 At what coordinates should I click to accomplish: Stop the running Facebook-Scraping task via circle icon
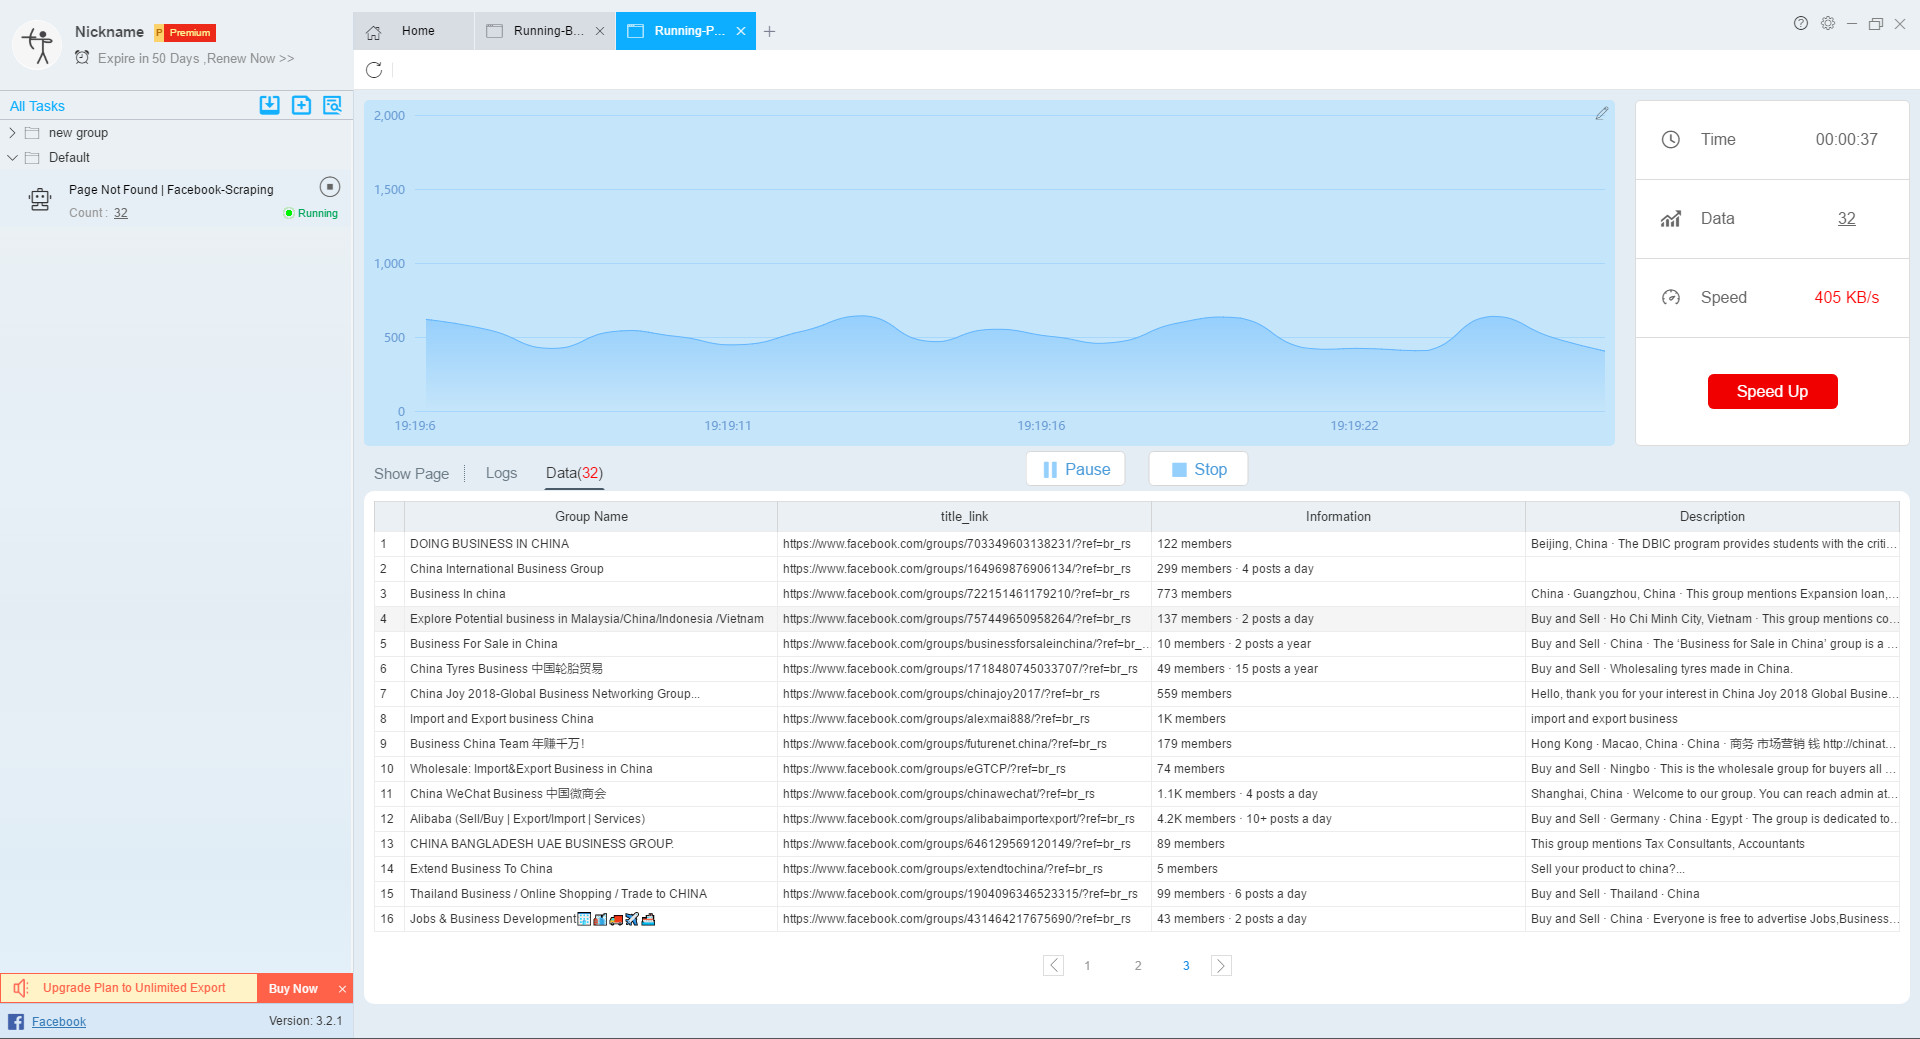pos(330,187)
